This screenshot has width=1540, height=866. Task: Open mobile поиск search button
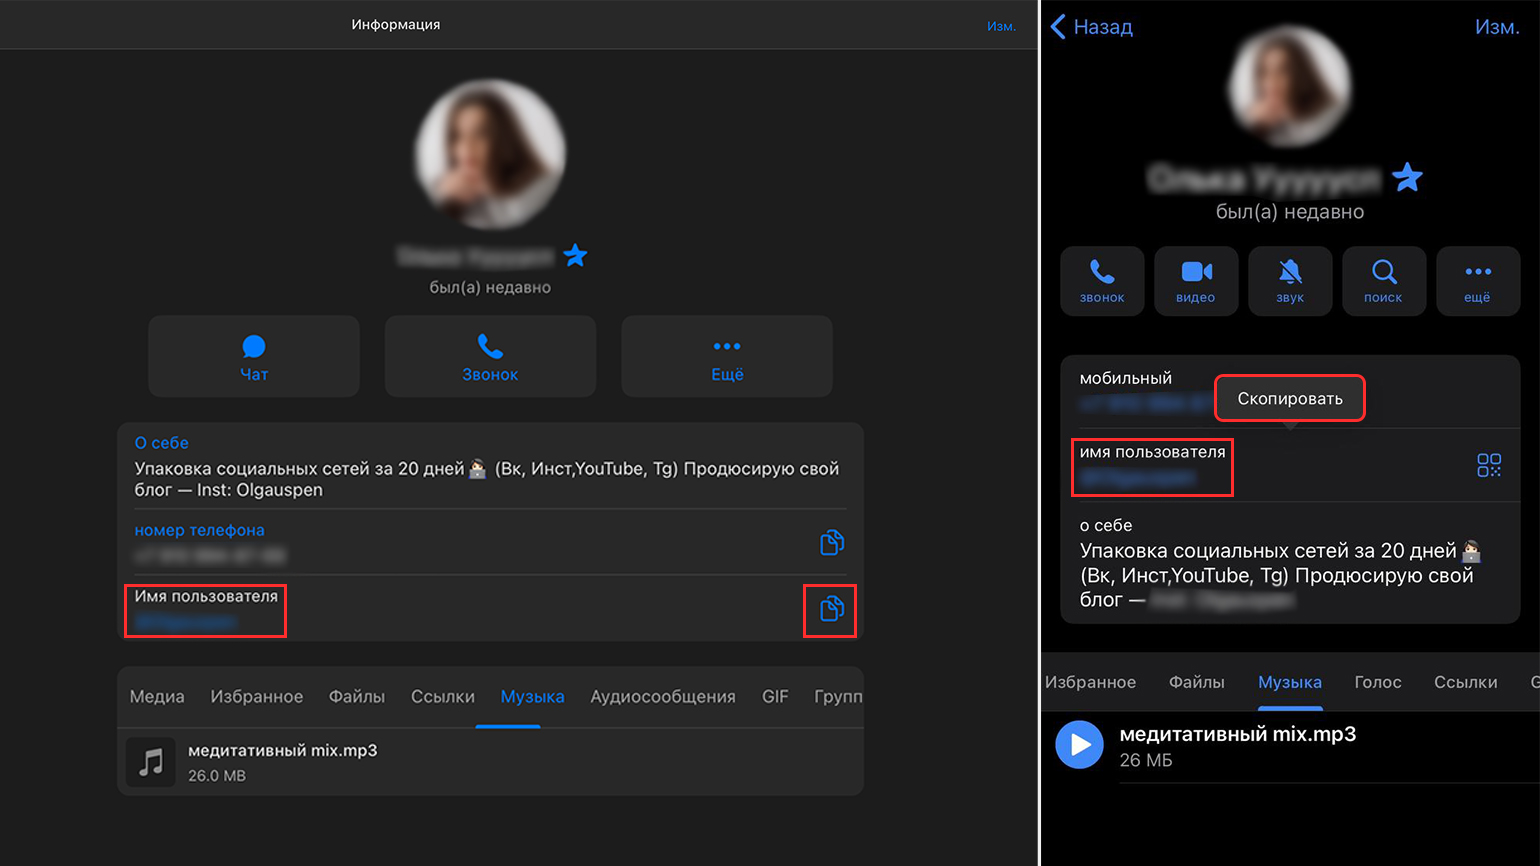pyautogui.click(x=1384, y=281)
